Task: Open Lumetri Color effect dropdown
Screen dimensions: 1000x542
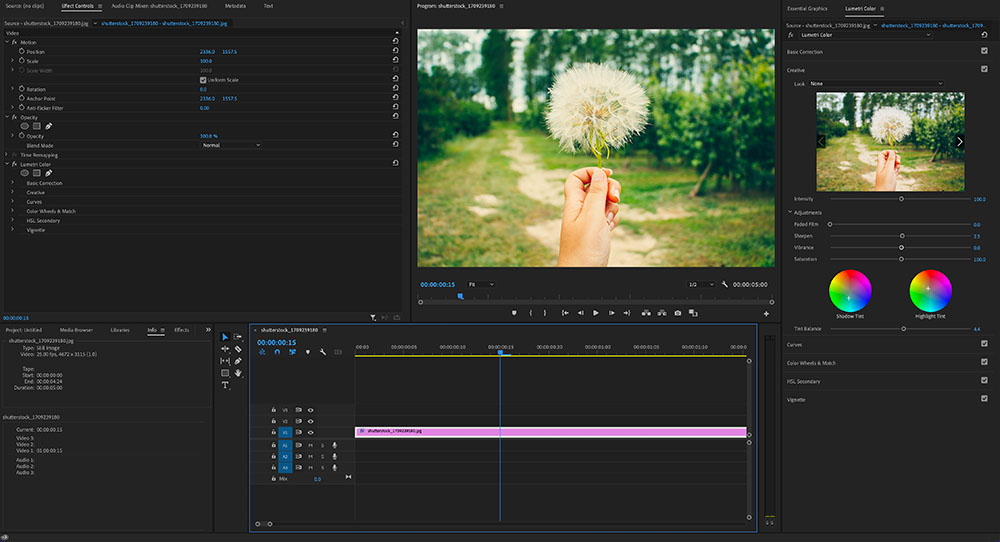Action: [x=865, y=35]
